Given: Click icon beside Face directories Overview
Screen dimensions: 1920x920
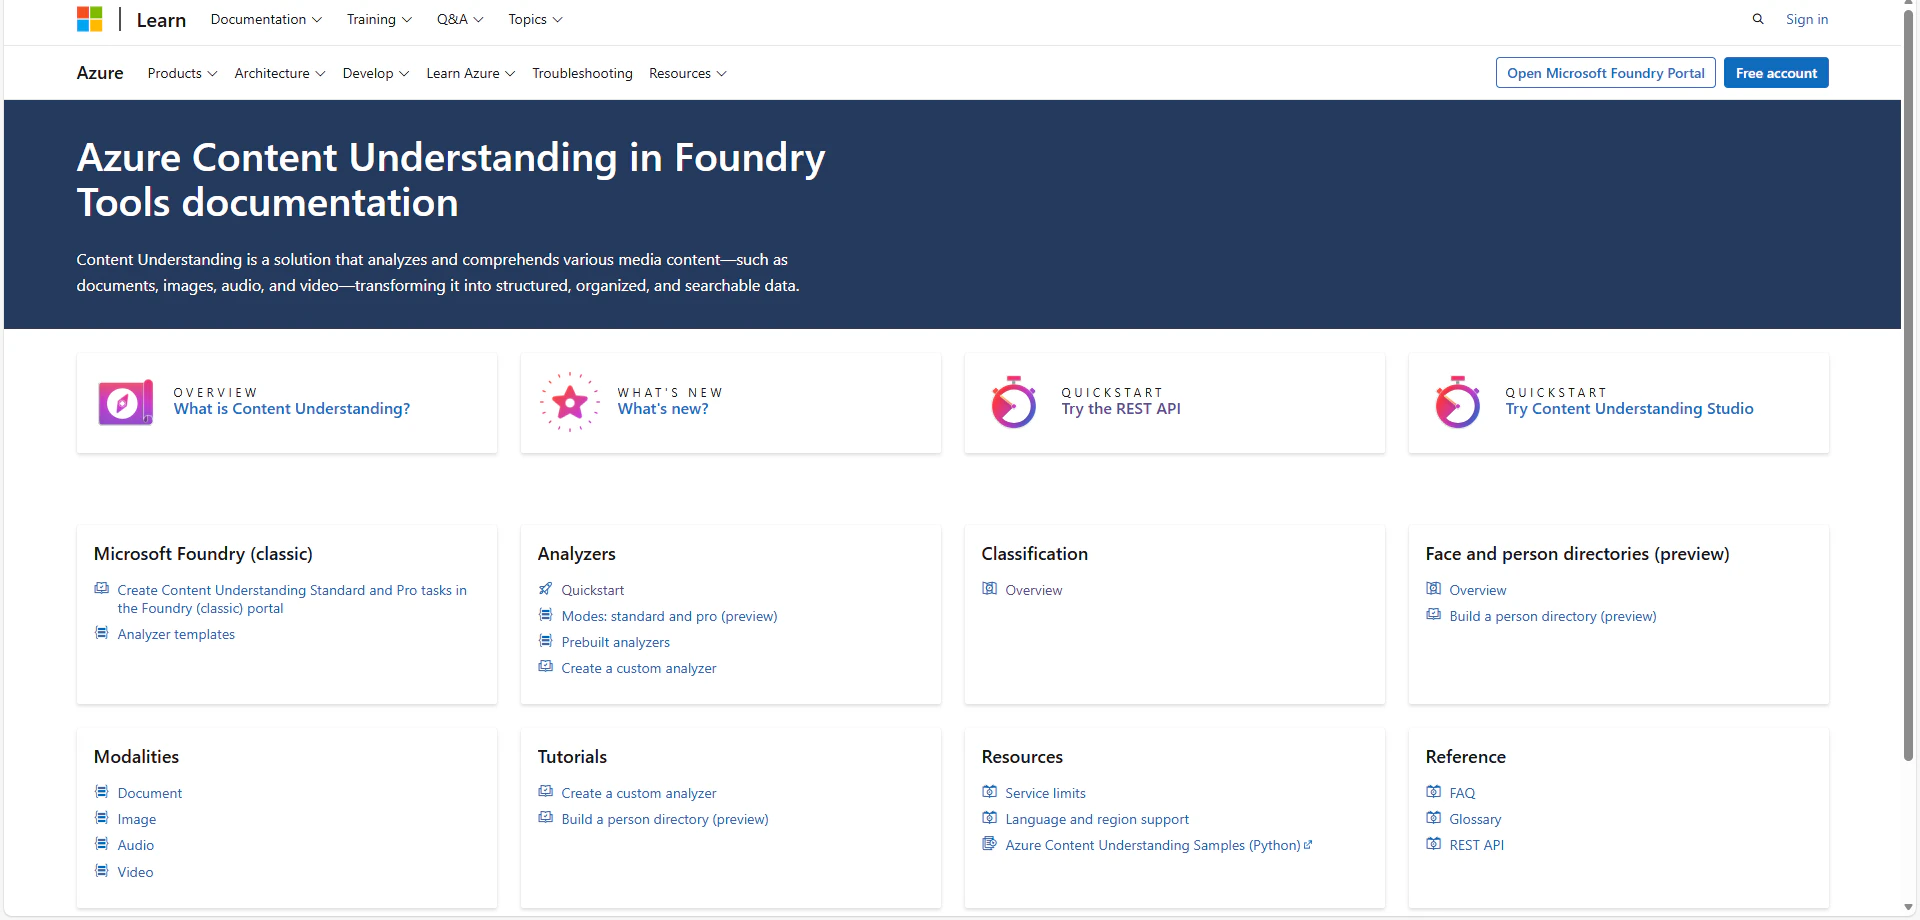Looking at the screenshot, I should 1433,589.
